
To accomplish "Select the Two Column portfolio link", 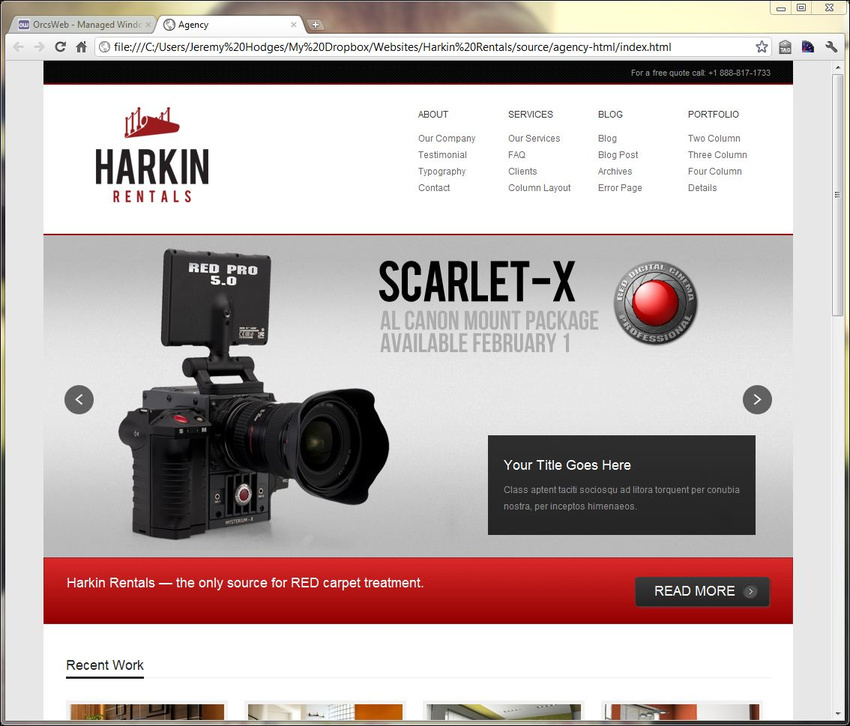I will [x=714, y=138].
